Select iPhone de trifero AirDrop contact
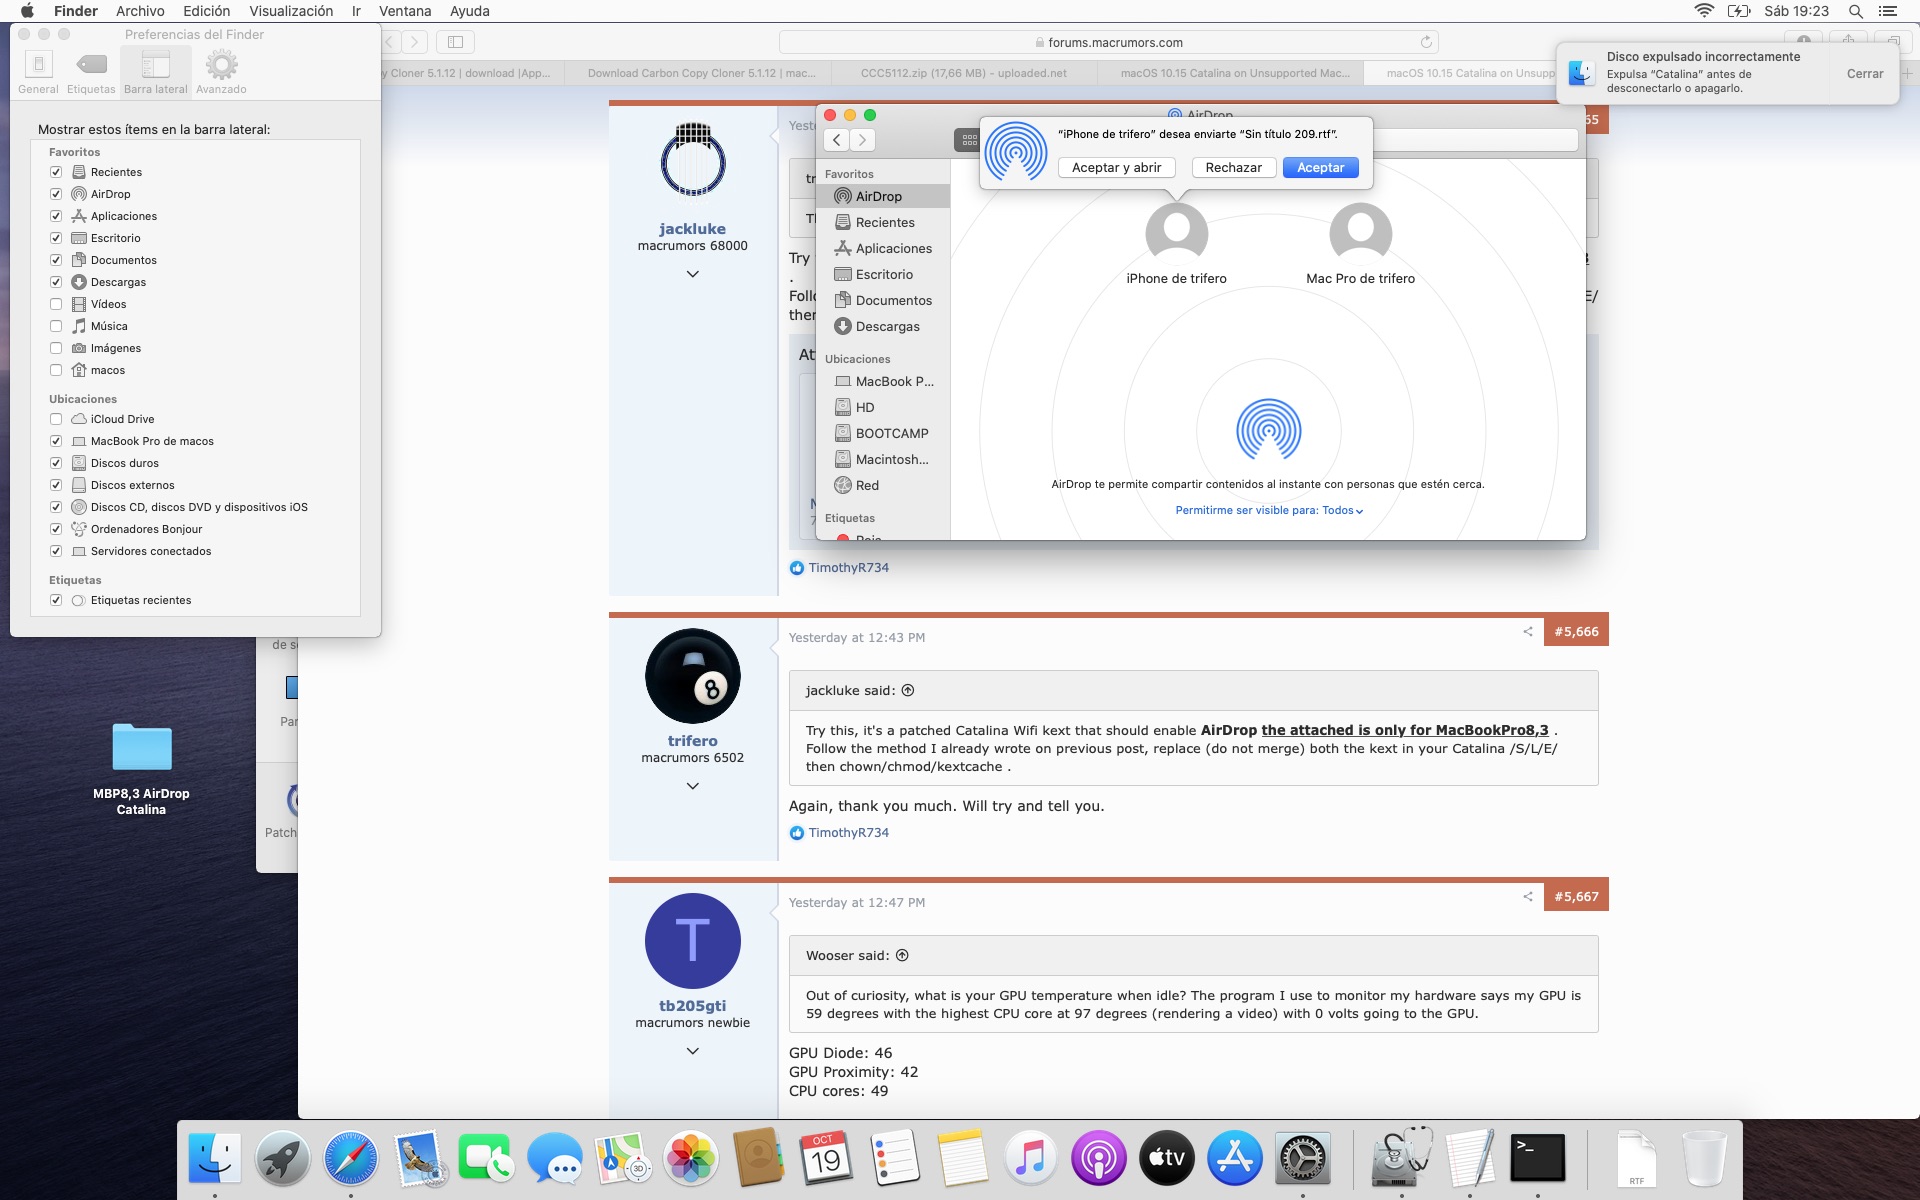The width and height of the screenshot is (1920, 1200). (1176, 244)
